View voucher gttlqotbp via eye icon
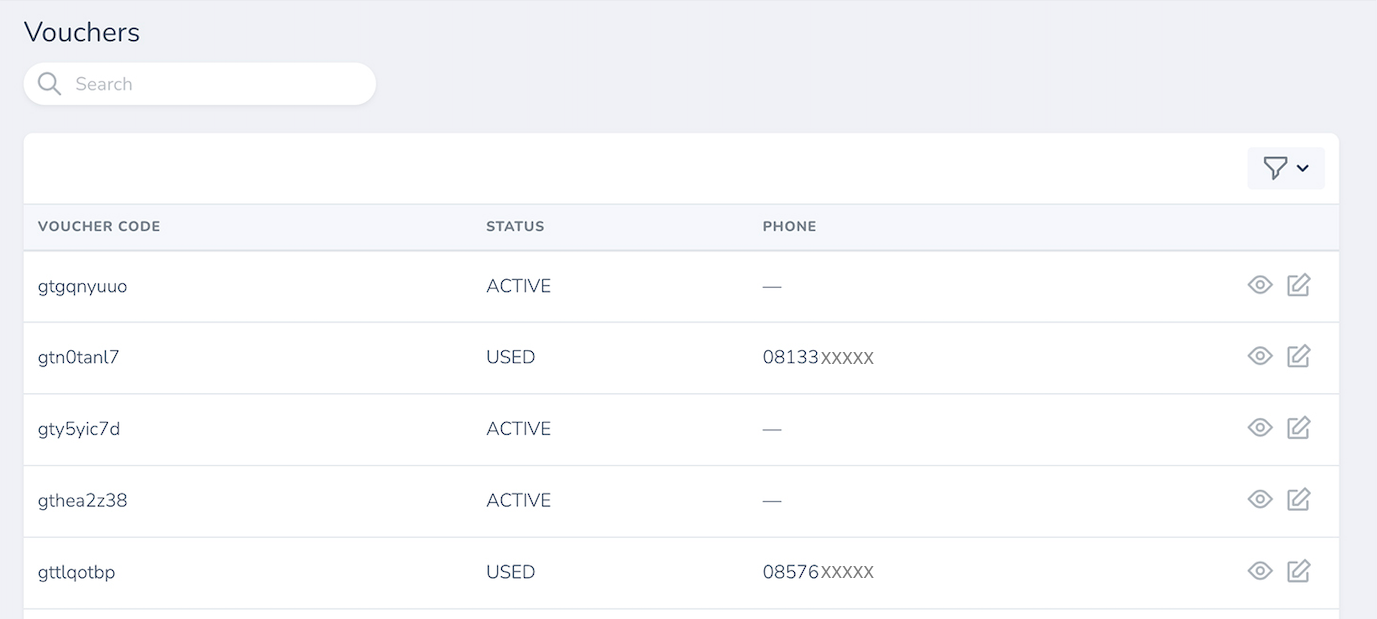This screenshot has height=619, width=1377. [x=1260, y=572]
